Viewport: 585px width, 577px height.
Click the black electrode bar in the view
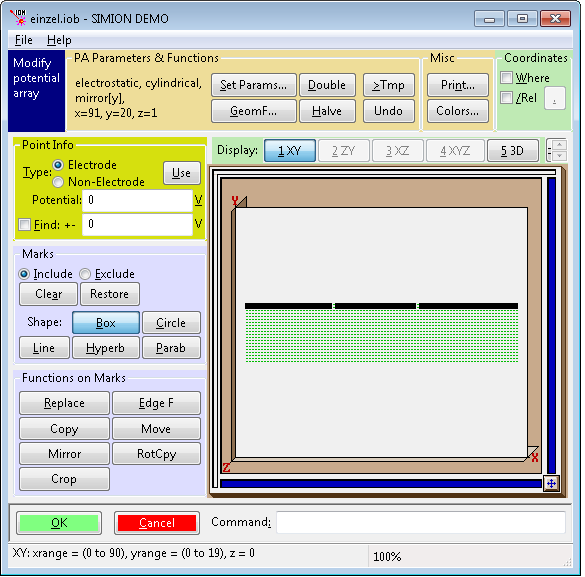point(381,306)
